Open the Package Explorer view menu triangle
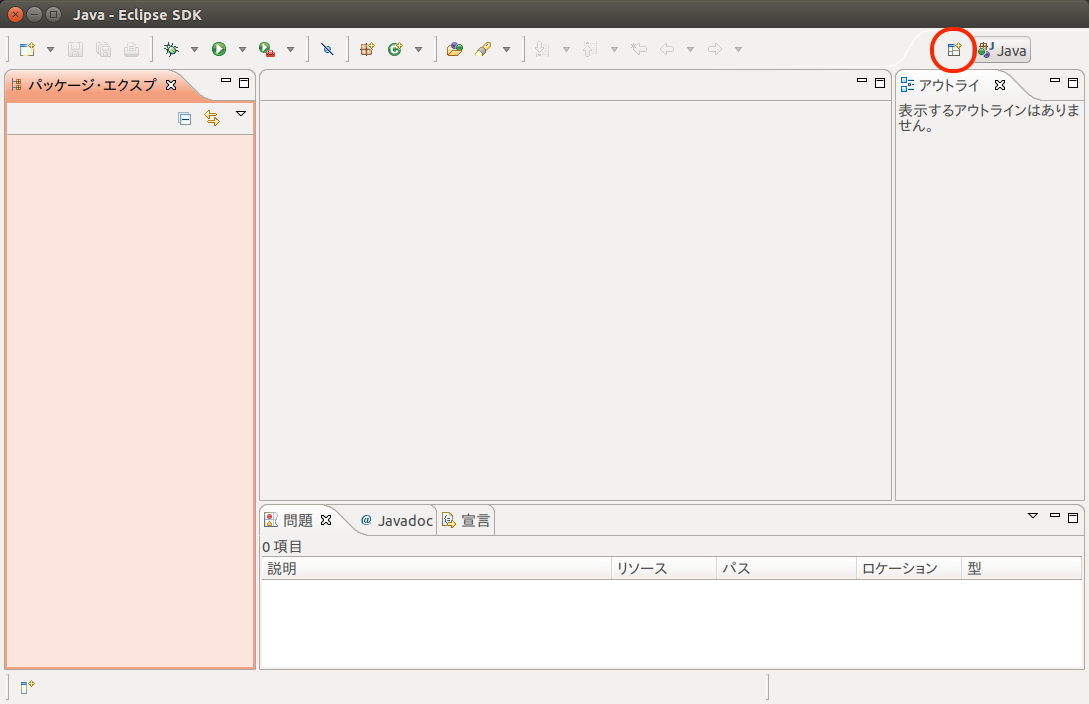 point(241,114)
